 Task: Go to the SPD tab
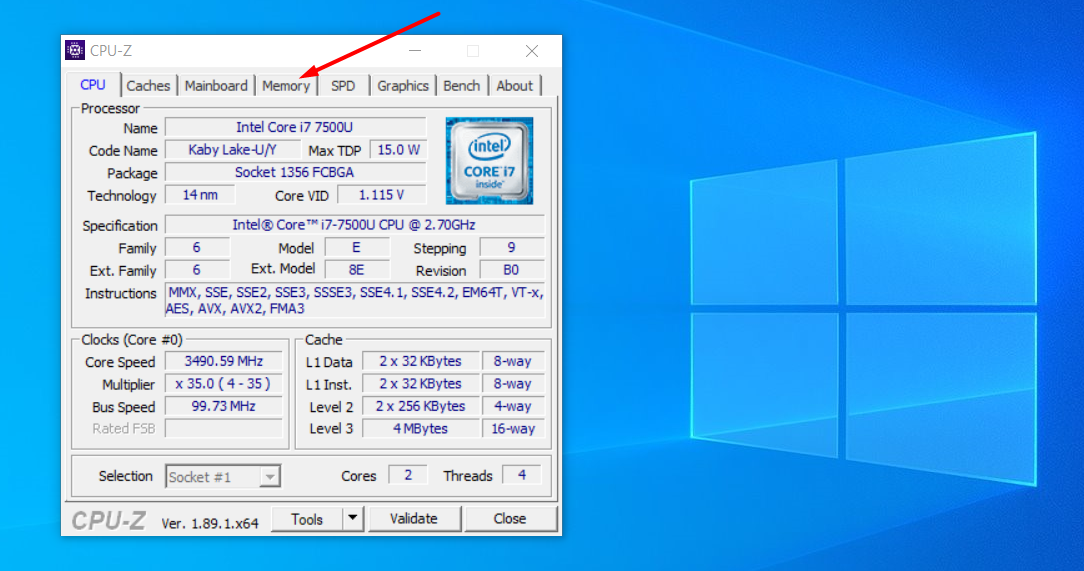pos(343,86)
